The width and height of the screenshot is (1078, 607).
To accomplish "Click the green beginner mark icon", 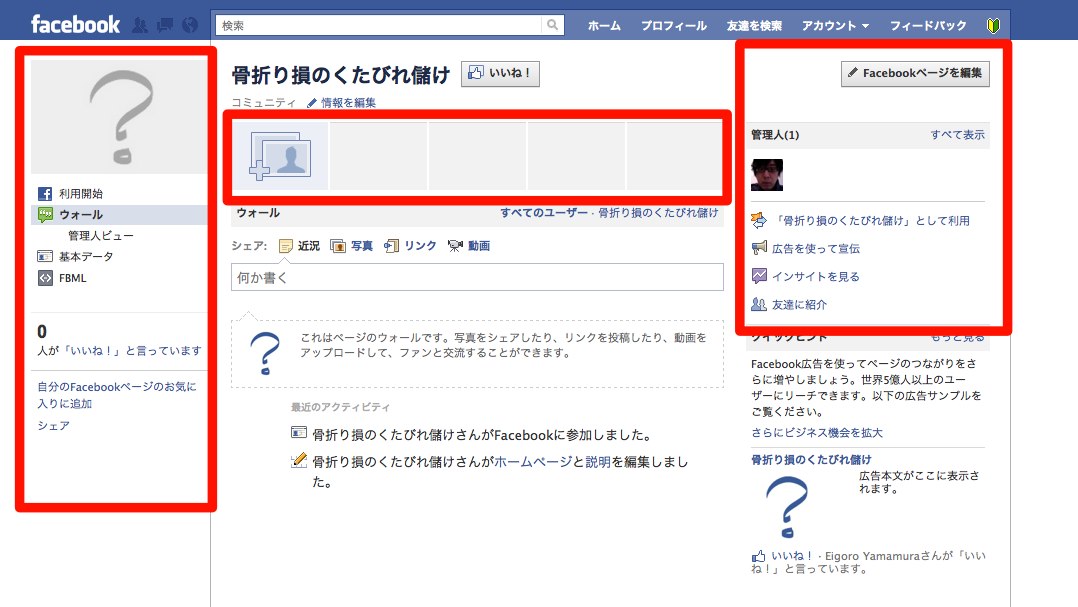I will (x=993, y=25).
